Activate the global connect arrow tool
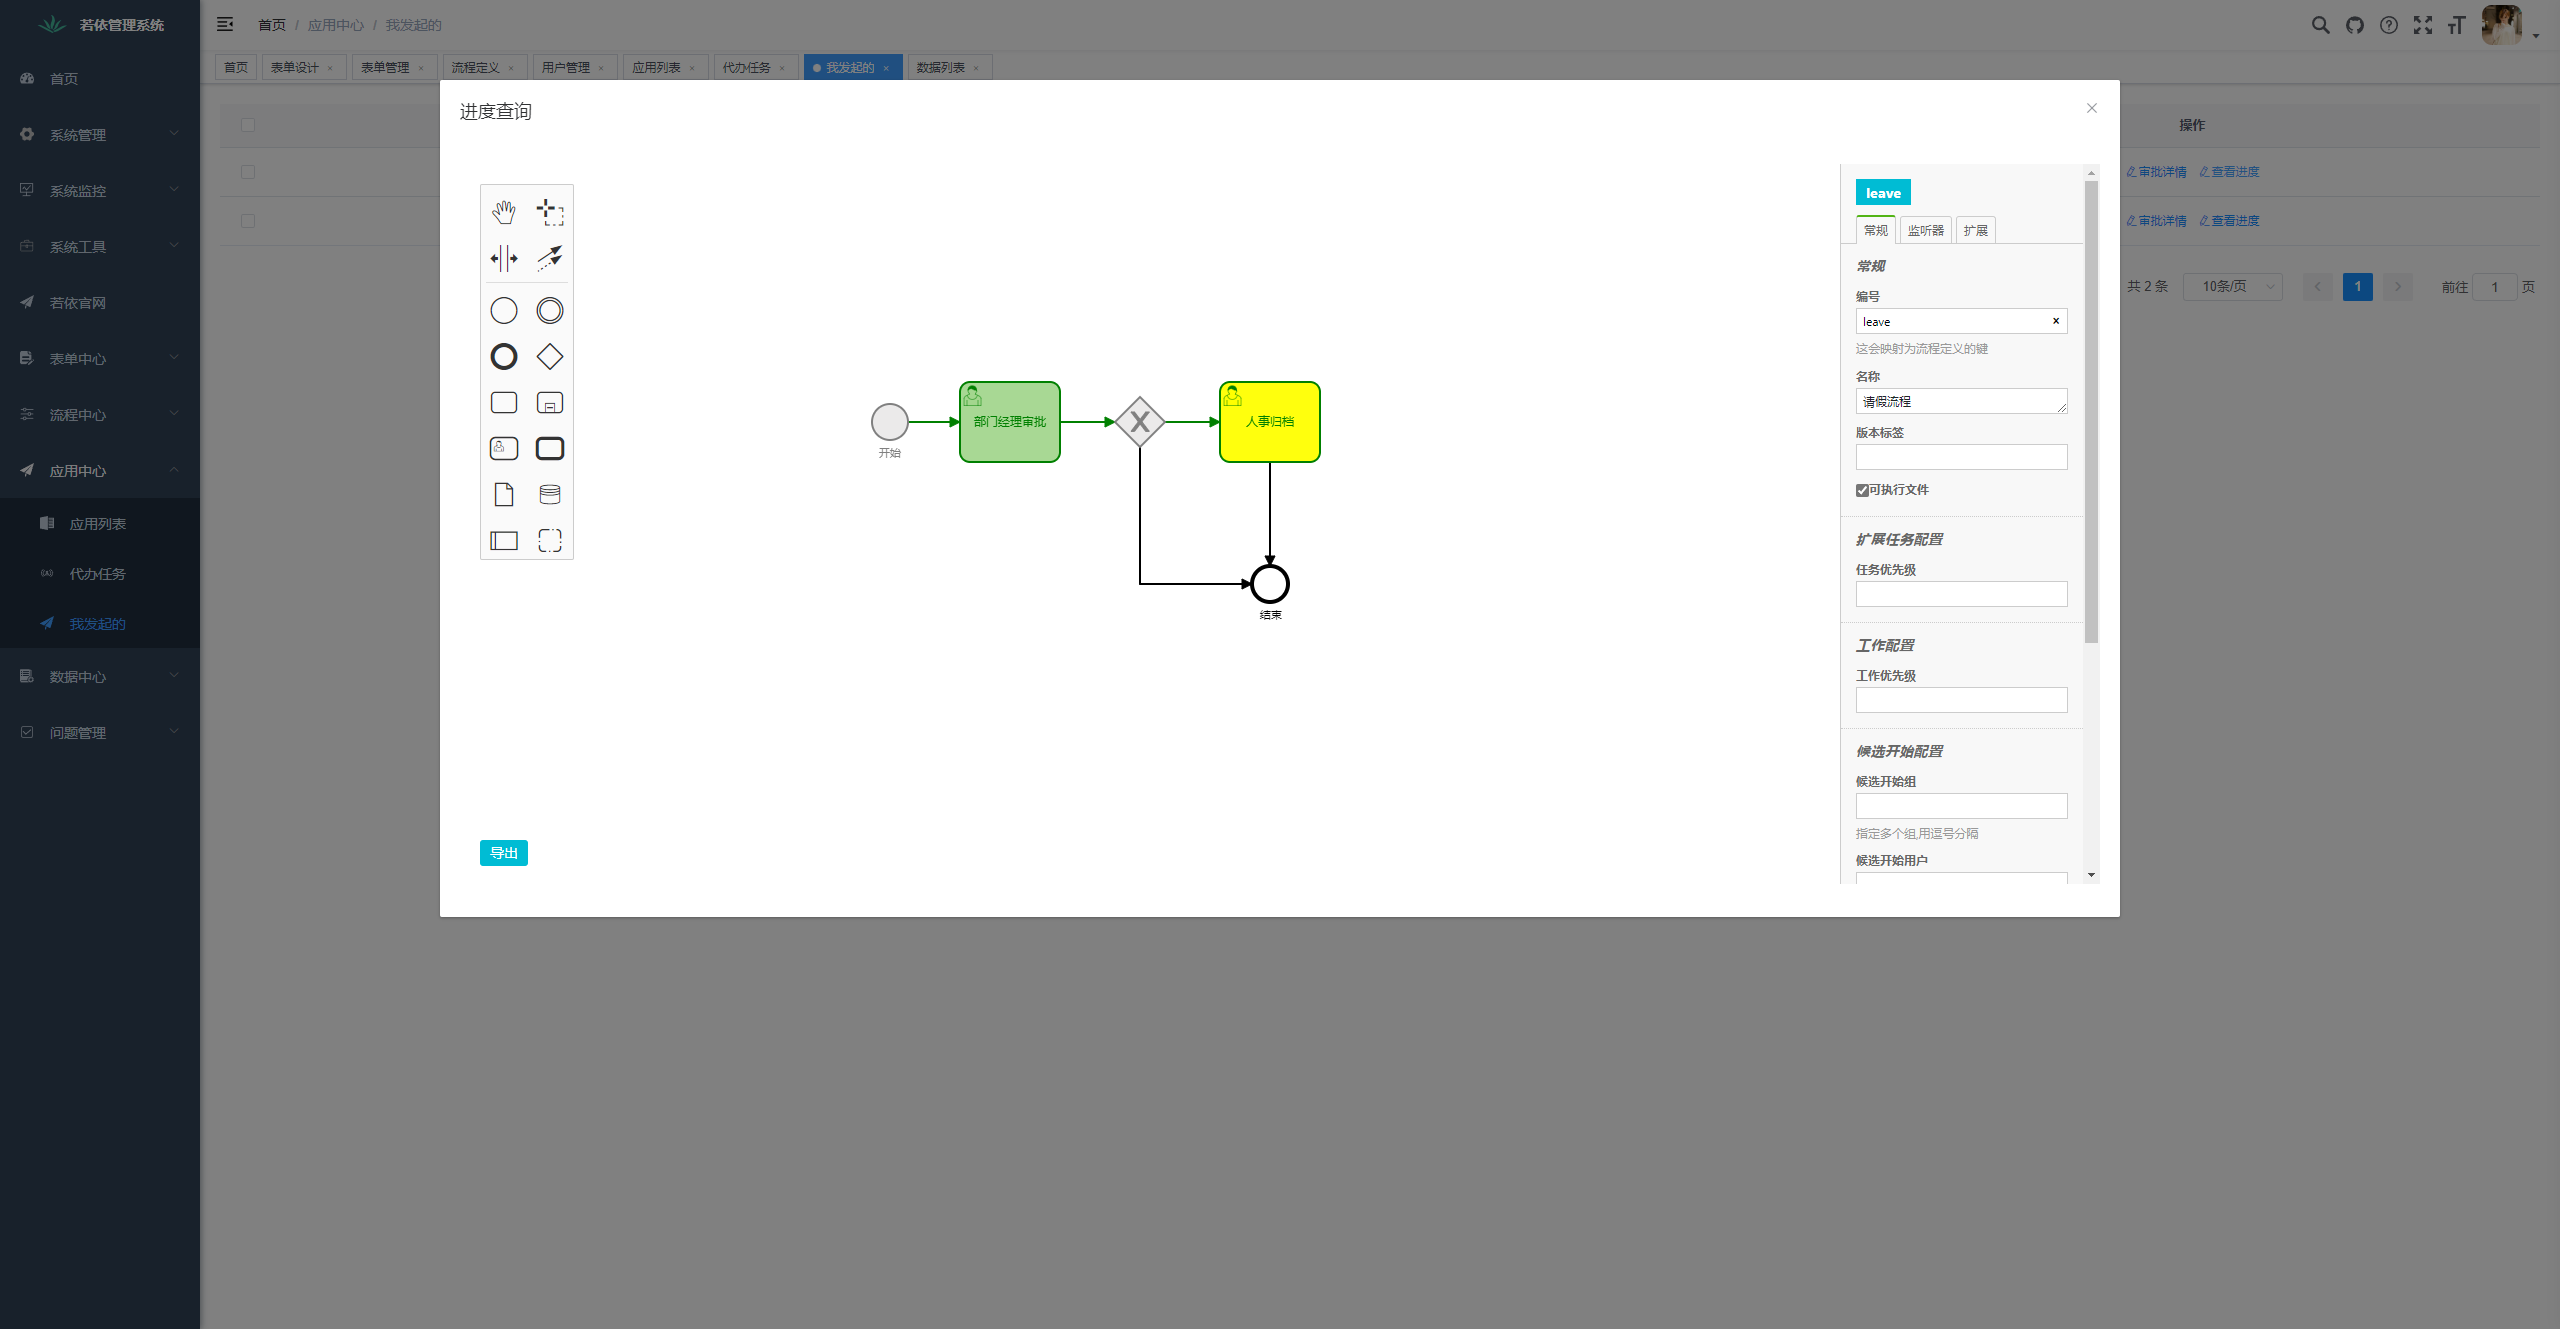2560x1329 pixels. [550, 258]
